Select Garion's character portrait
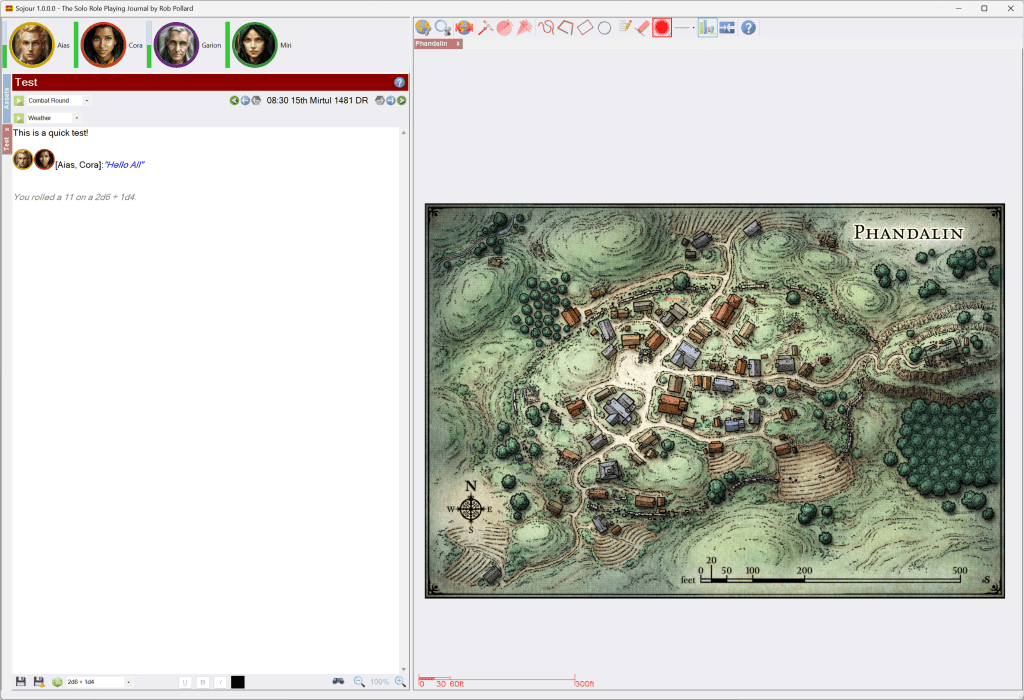Viewport: 1024px width, 700px height. coord(176,45)
